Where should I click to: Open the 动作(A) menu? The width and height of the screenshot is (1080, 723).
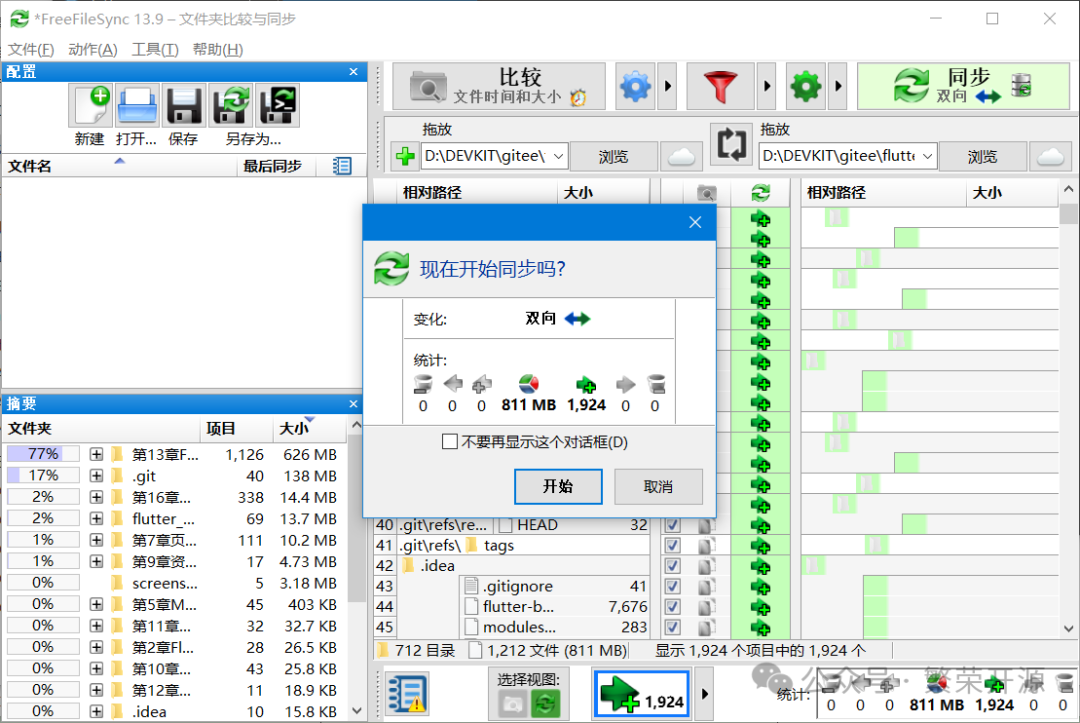[x=93, y=49]
